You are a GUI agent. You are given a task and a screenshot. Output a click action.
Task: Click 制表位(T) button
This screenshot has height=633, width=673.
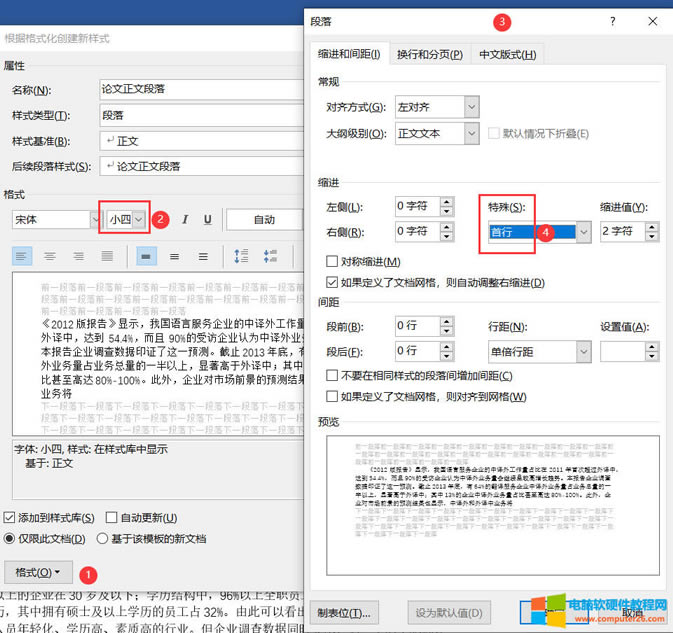pos(344,613)
